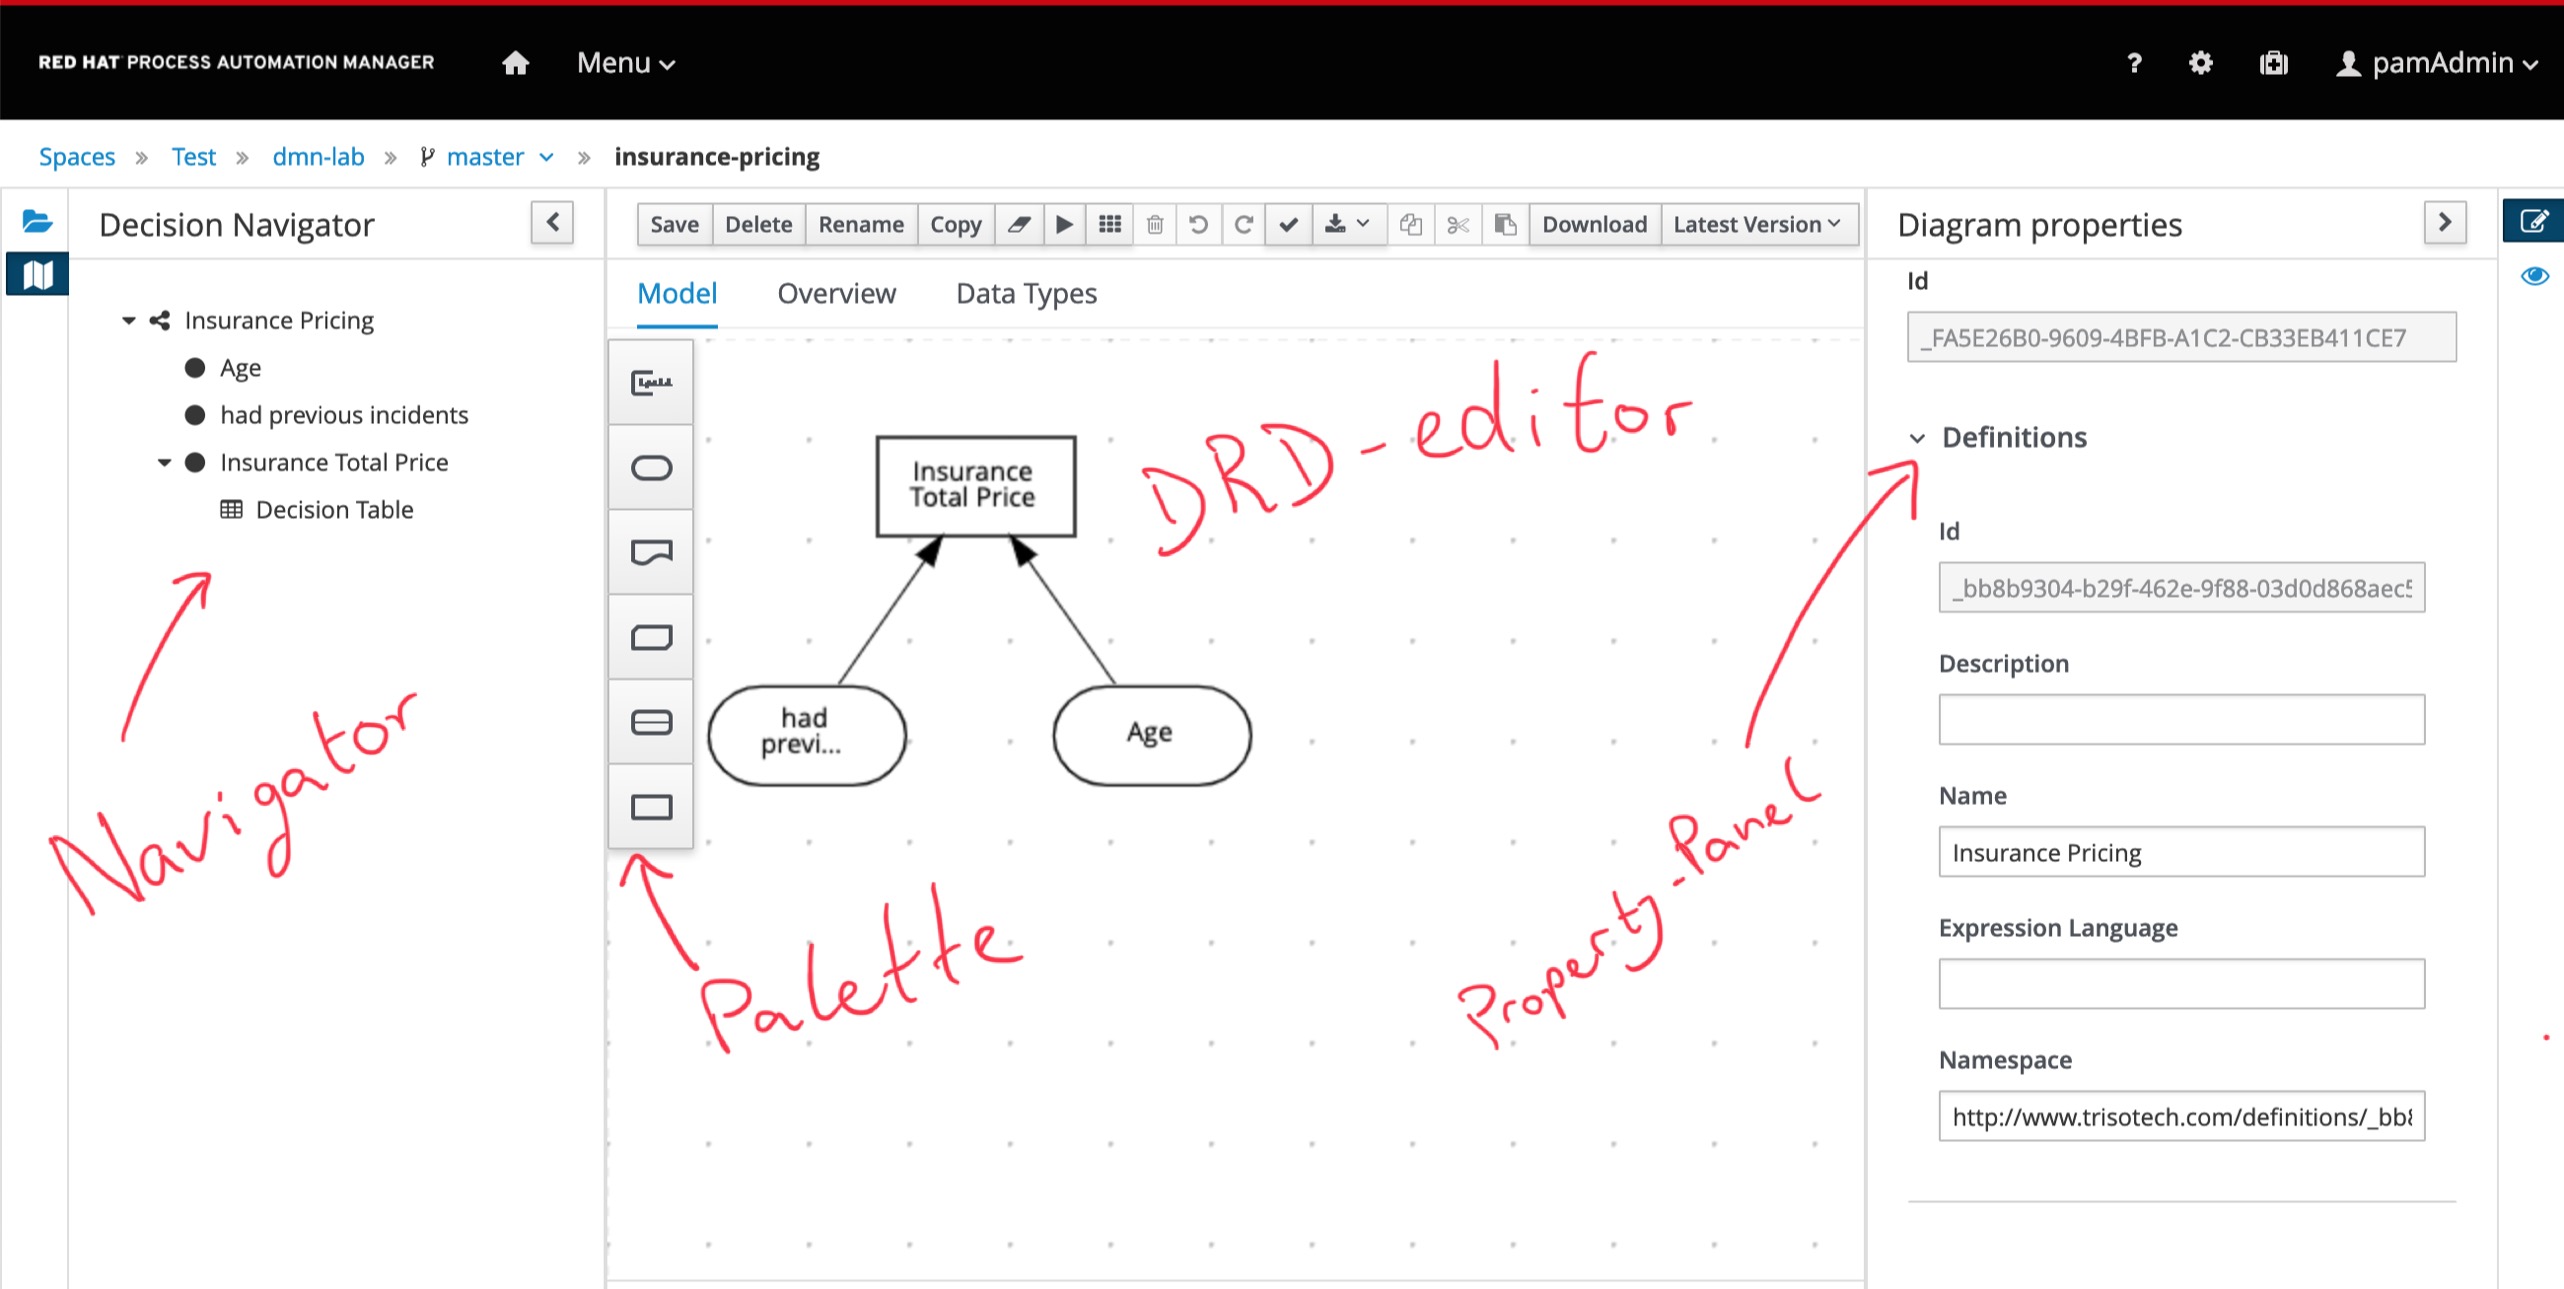Toggle the eye preview icon in right sidebar

[x=2534, y=275]
